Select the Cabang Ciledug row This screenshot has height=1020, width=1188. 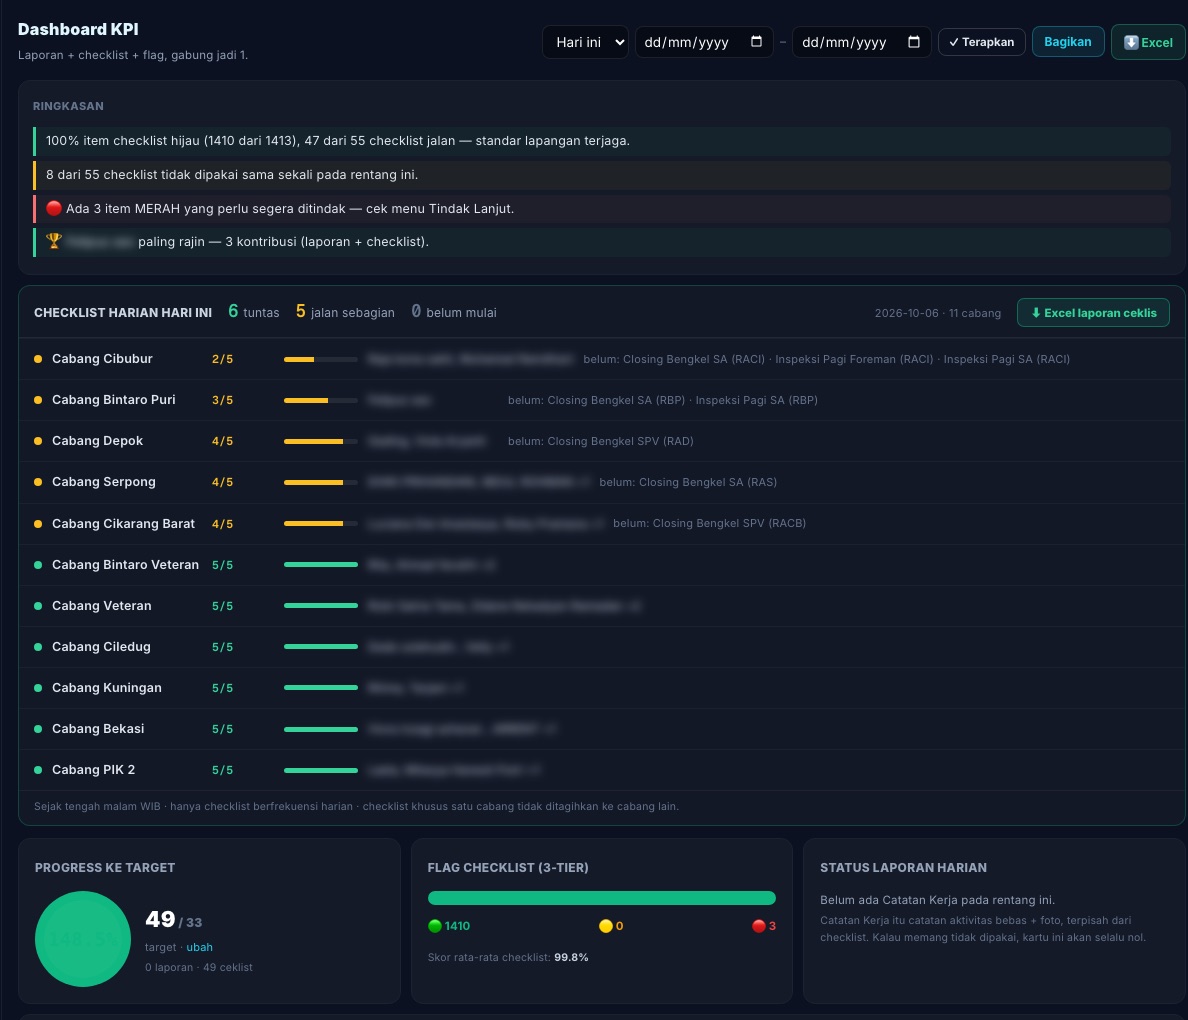pyautogui.click(x=601, y=646)
